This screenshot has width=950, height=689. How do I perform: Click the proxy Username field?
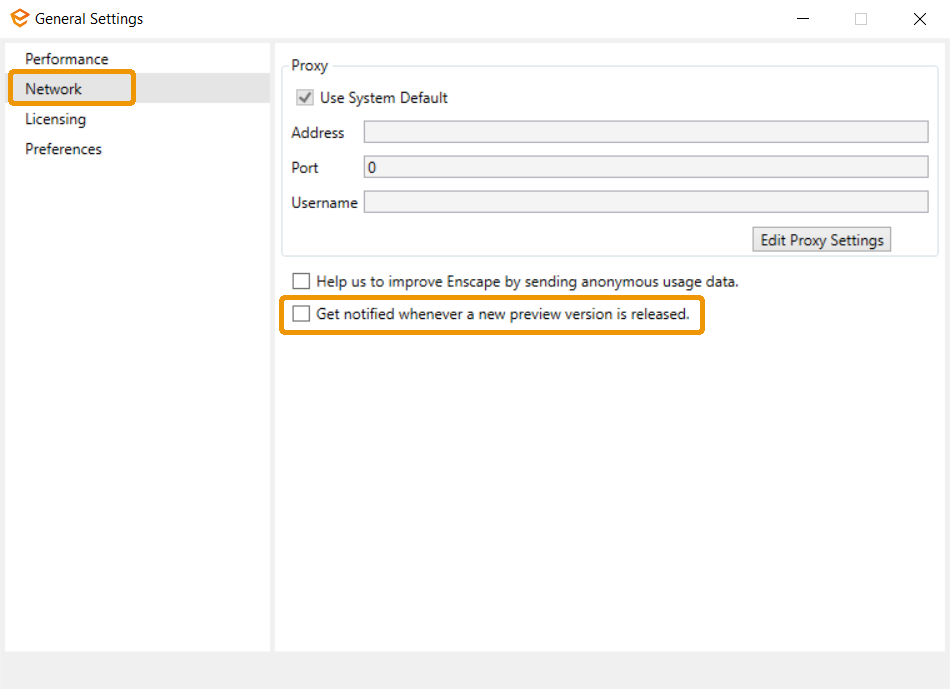click(646, 202)
